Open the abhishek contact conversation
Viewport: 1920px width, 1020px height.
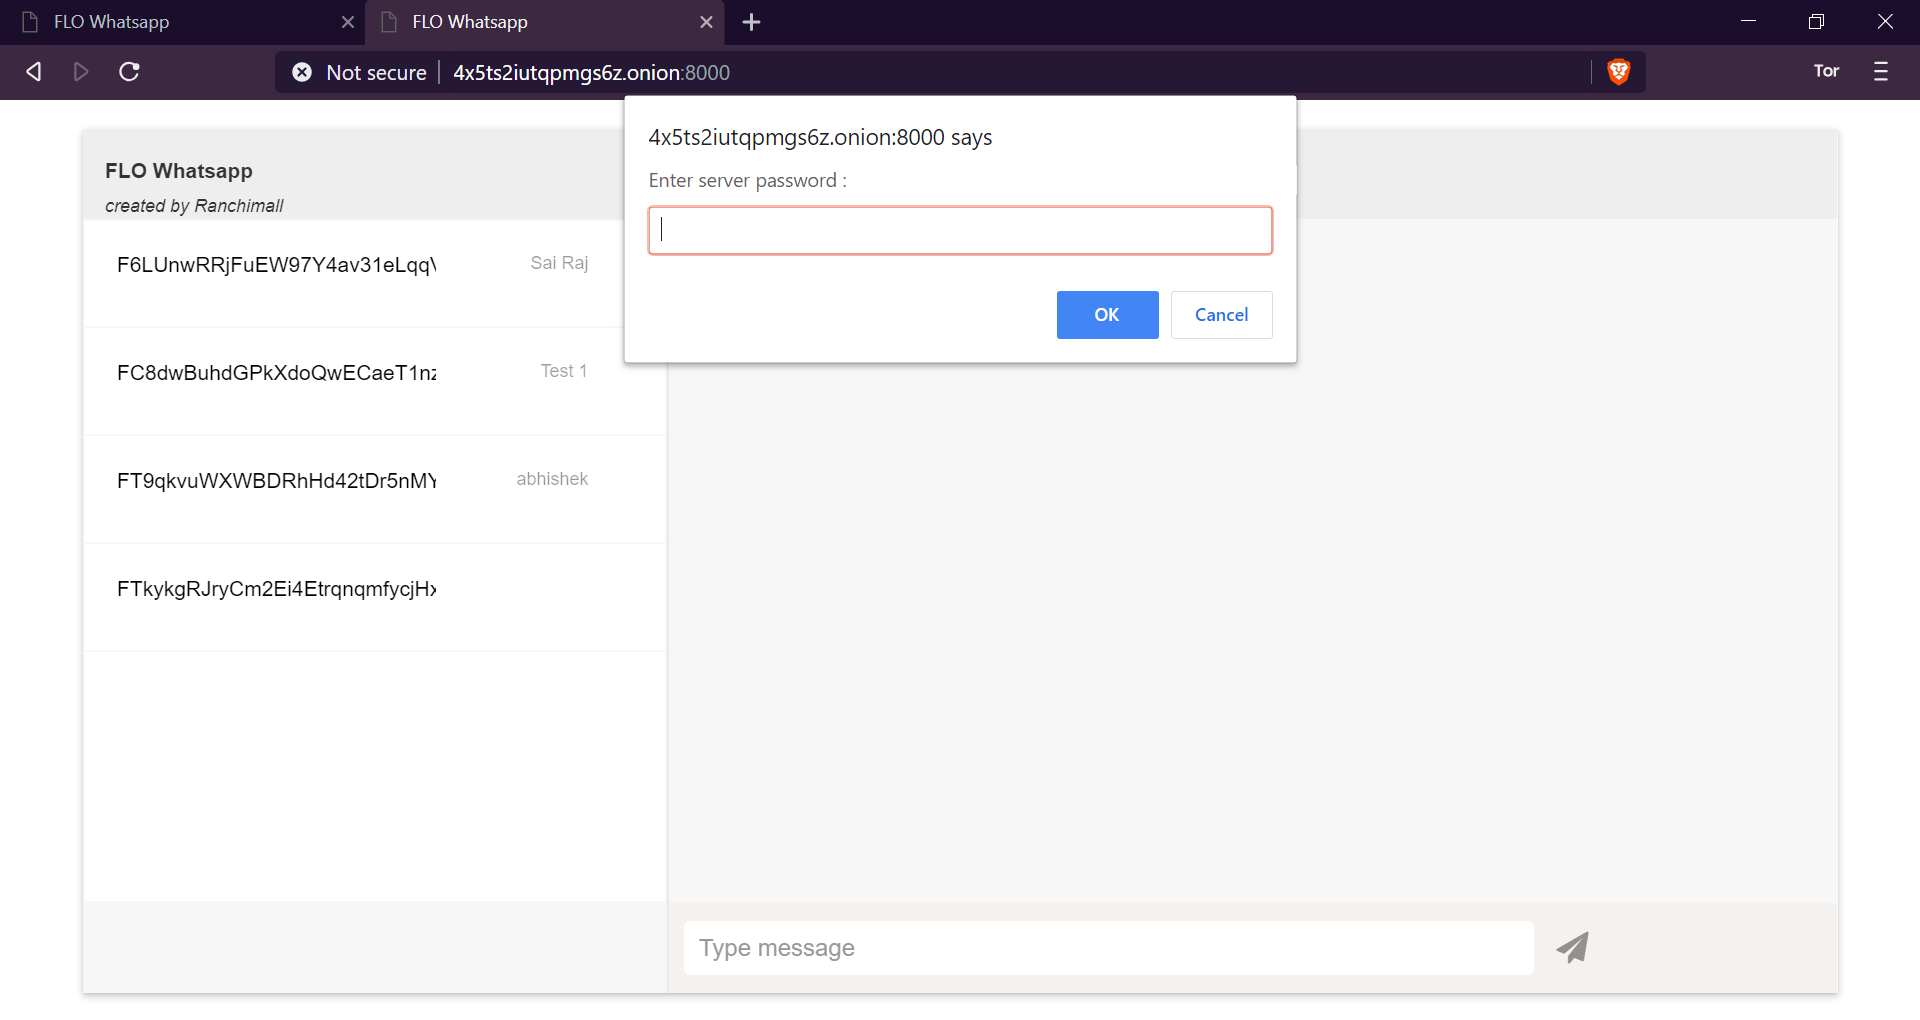coord(352,481)
